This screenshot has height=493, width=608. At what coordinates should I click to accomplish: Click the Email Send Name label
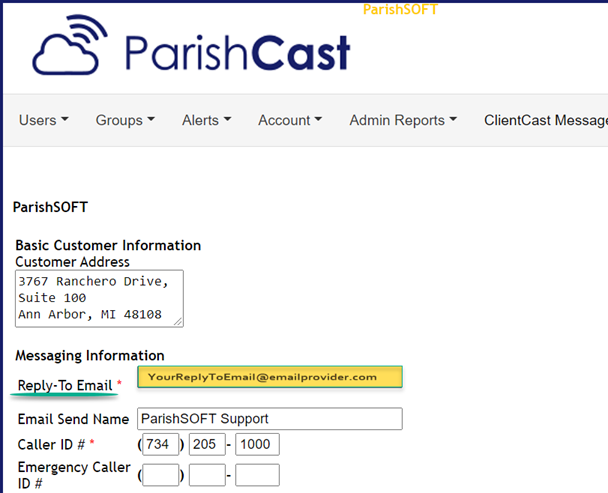73,419
